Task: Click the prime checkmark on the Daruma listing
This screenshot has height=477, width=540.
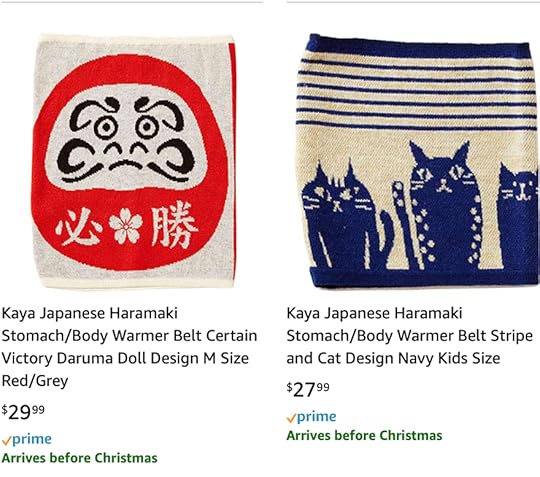Action: pos(6,441)
